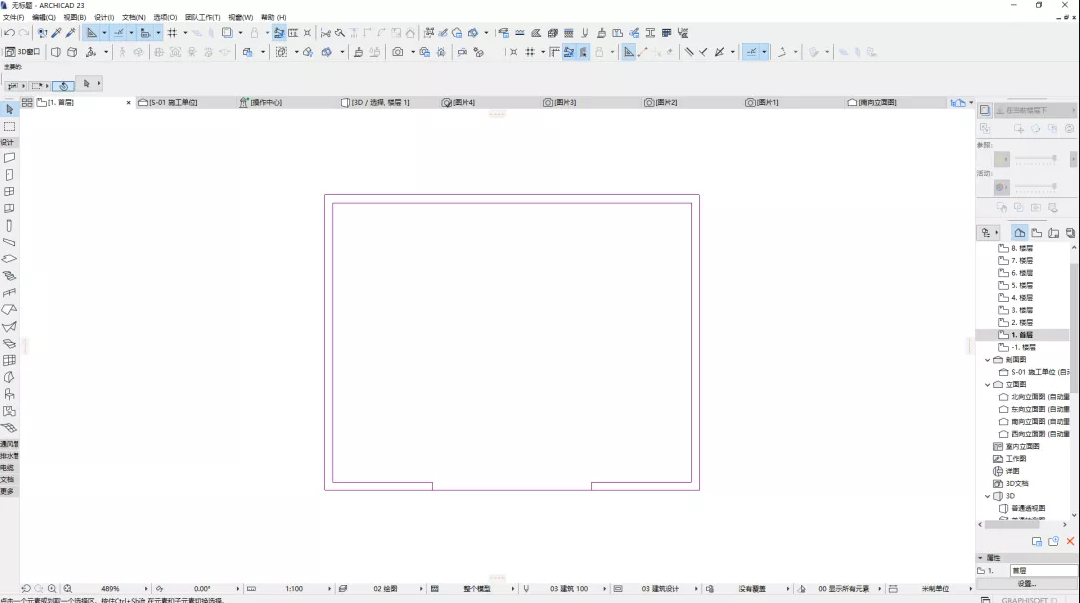
Task: Switch to the S-01 施工单位 section tab
Action: [167, 103]
